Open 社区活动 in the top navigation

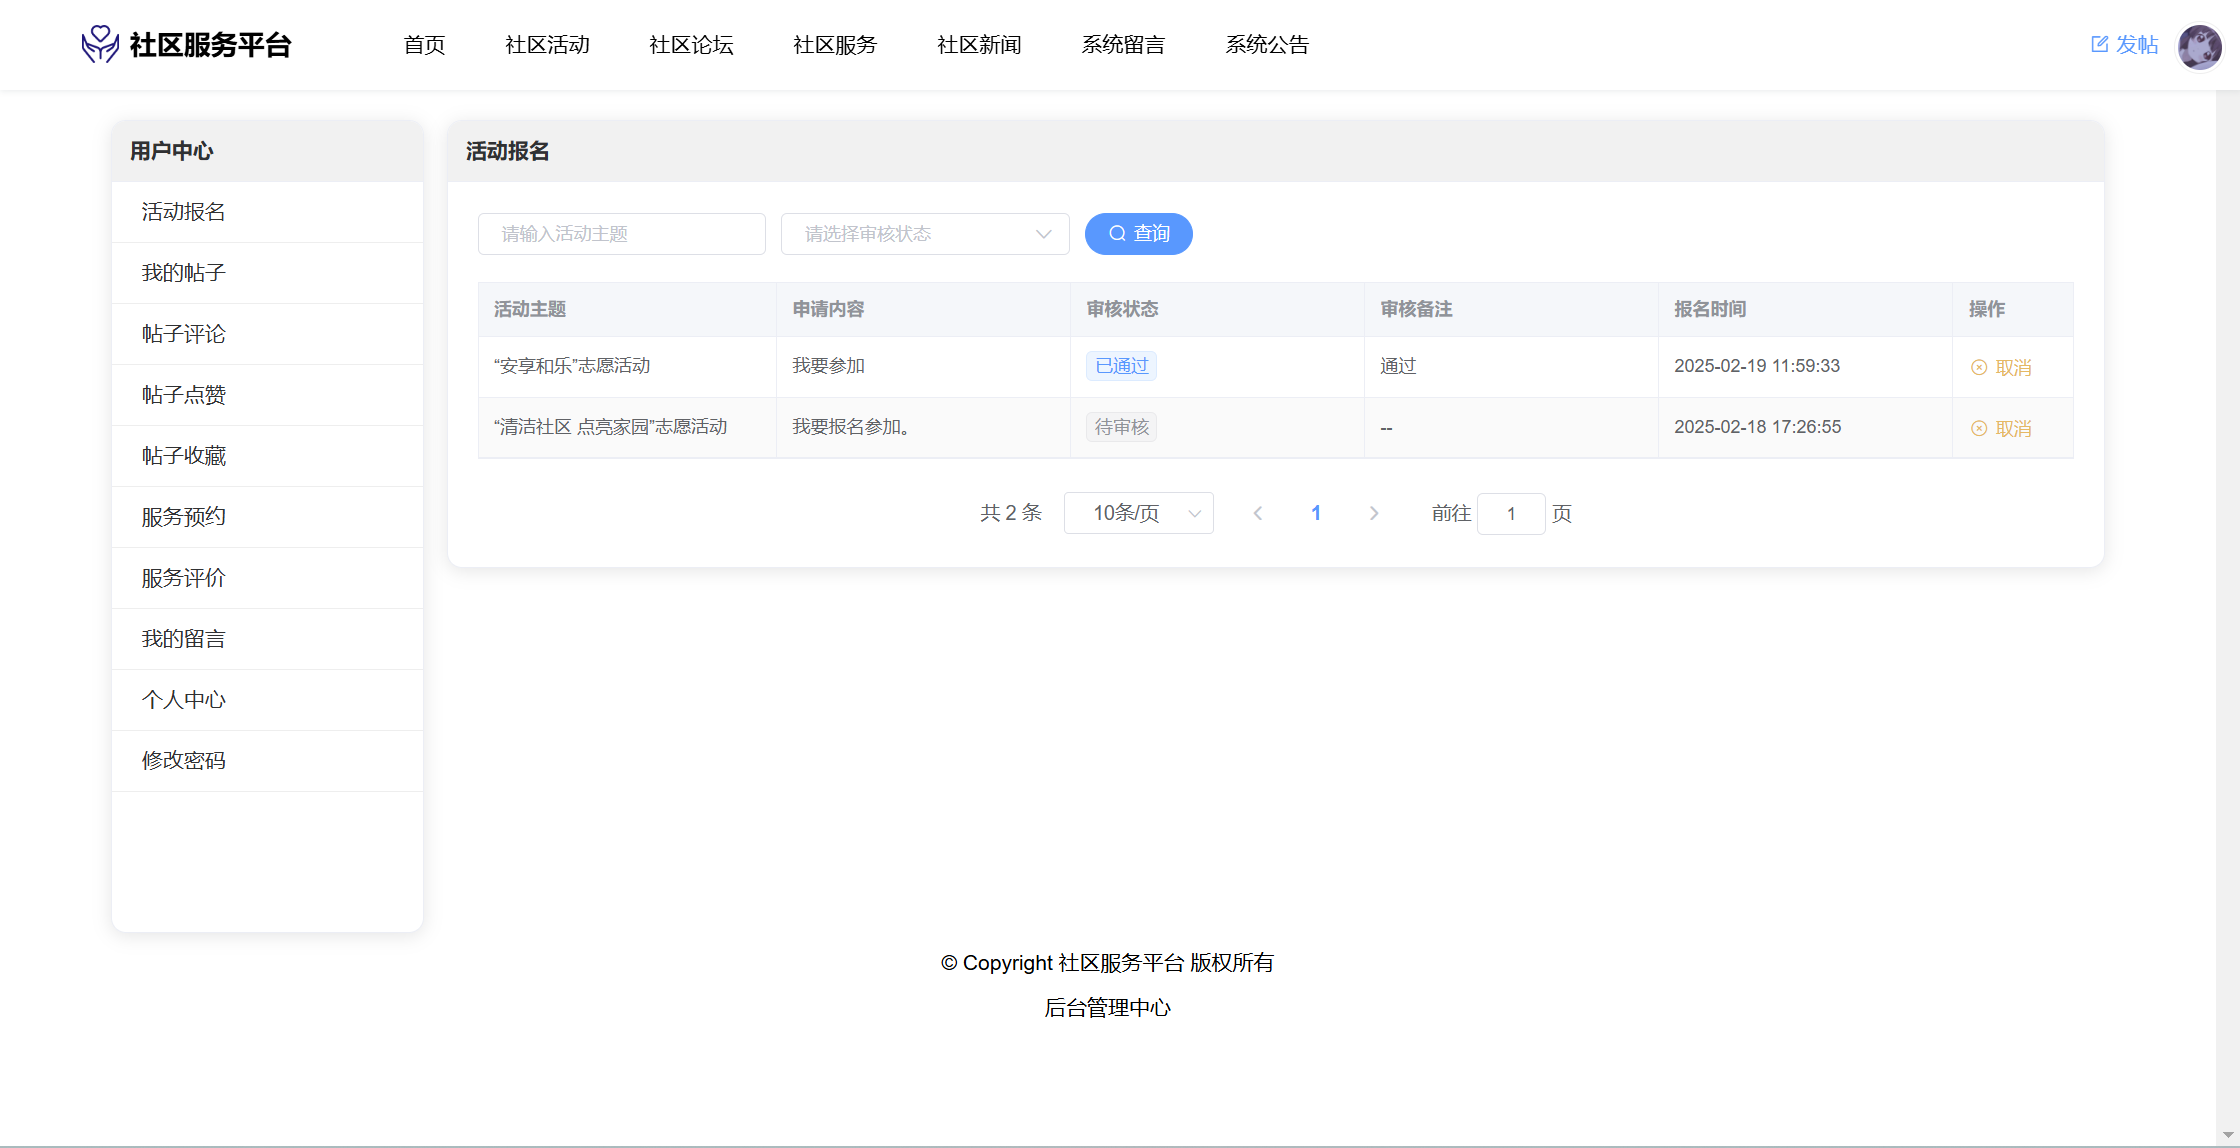(547, 45)
